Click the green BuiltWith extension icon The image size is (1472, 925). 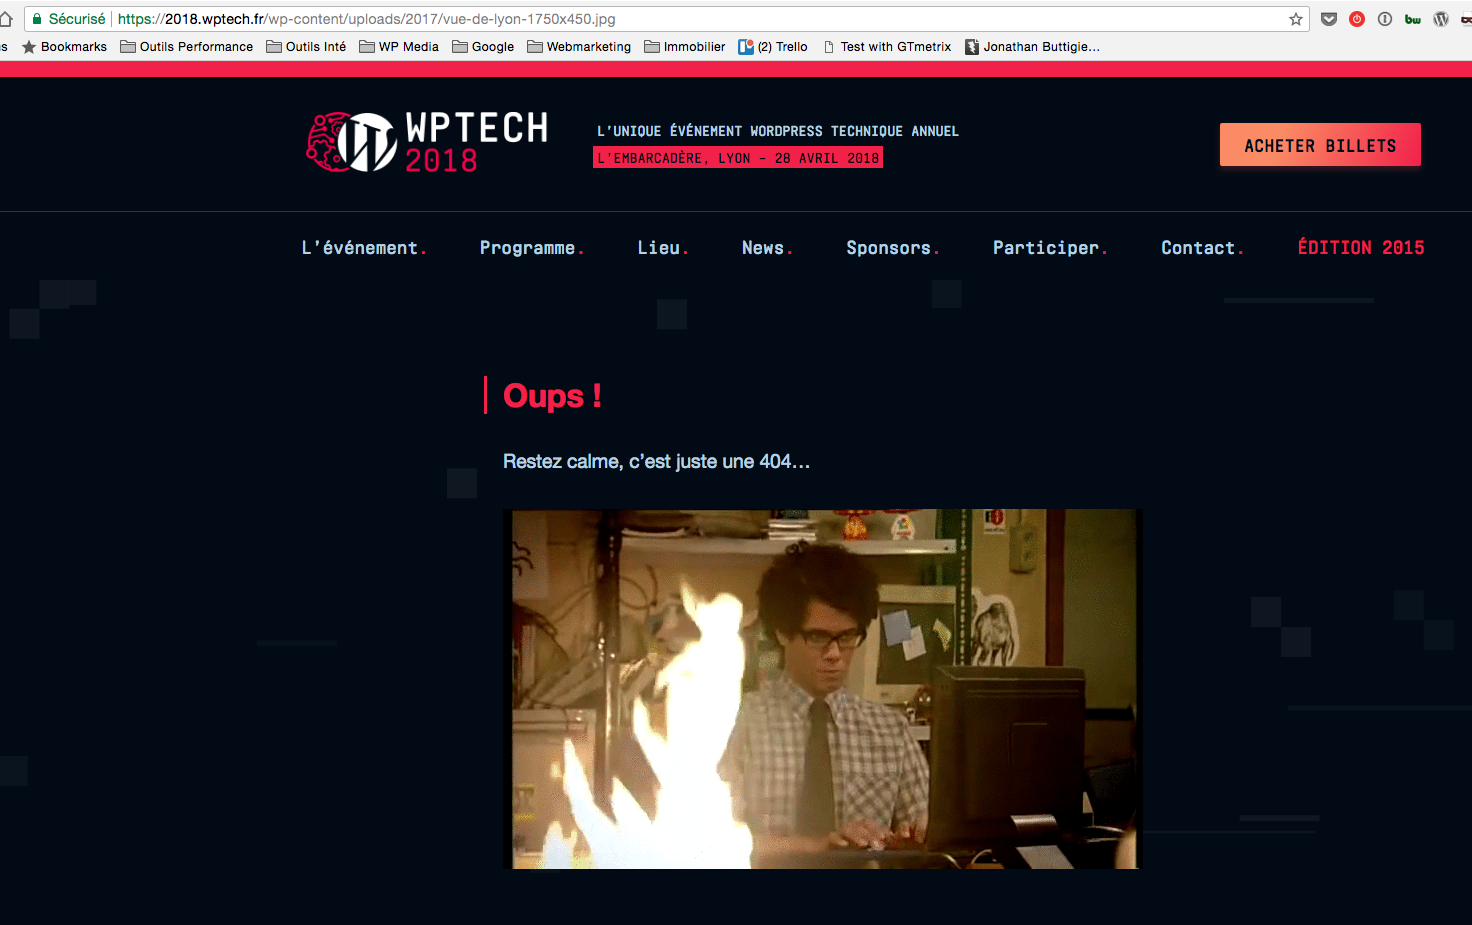point(1413,19)
